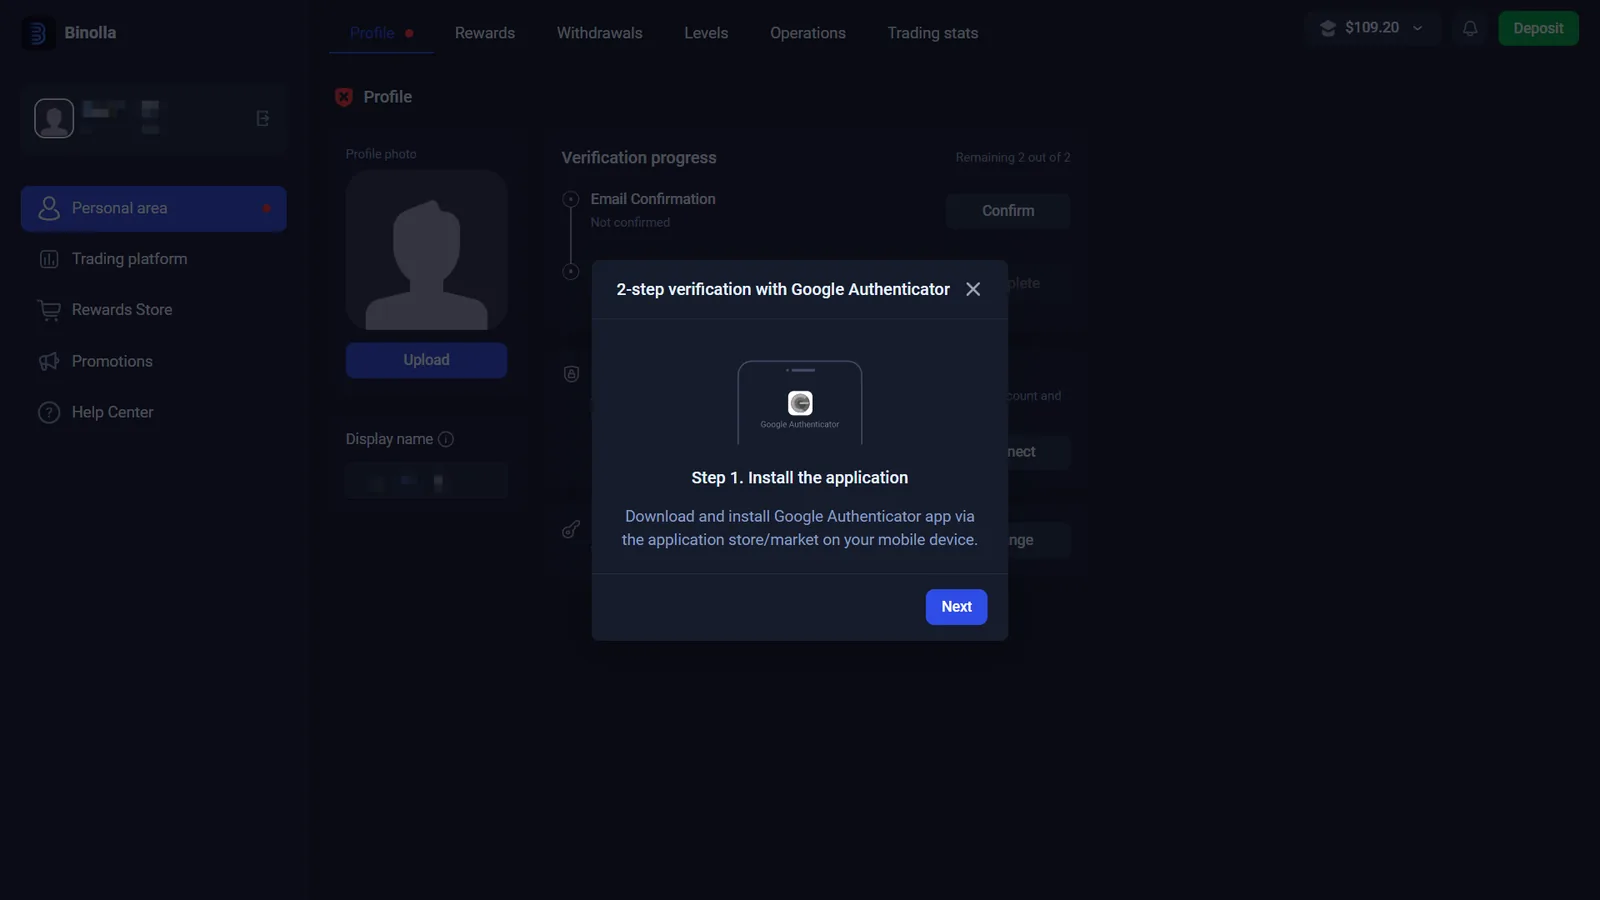Image resolution: width=1600 pixels, height=900 pixels.
Task: Click the red shield icon beside Profile heading
Action: (344, 97)
